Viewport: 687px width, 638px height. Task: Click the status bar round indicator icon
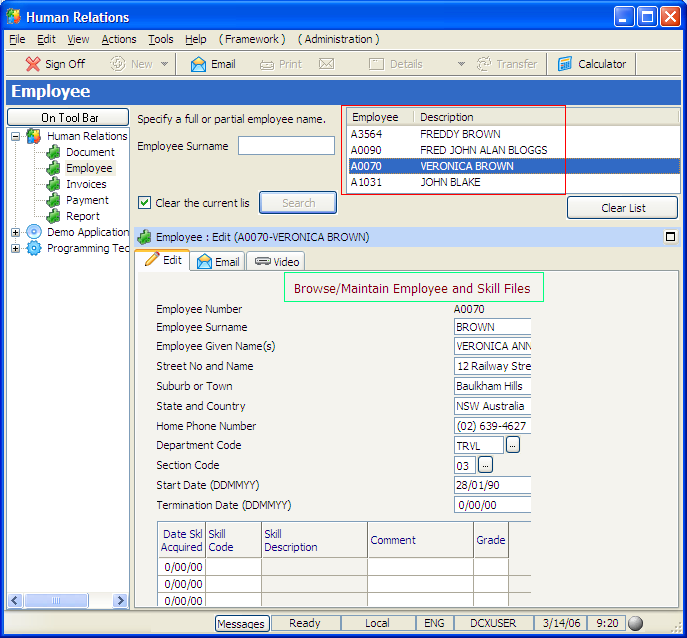(x=635, y=623)
